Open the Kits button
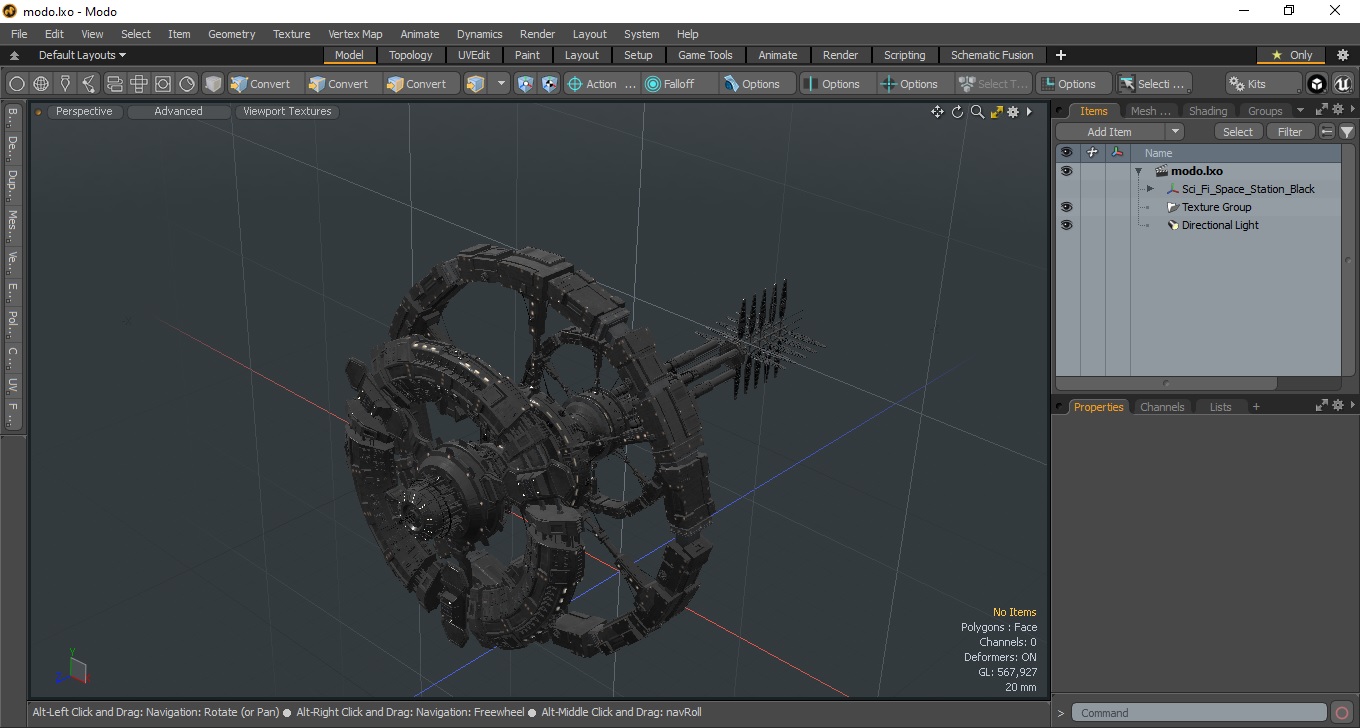This screenshot has width=1360, height=728. (x=1264, y=84)
